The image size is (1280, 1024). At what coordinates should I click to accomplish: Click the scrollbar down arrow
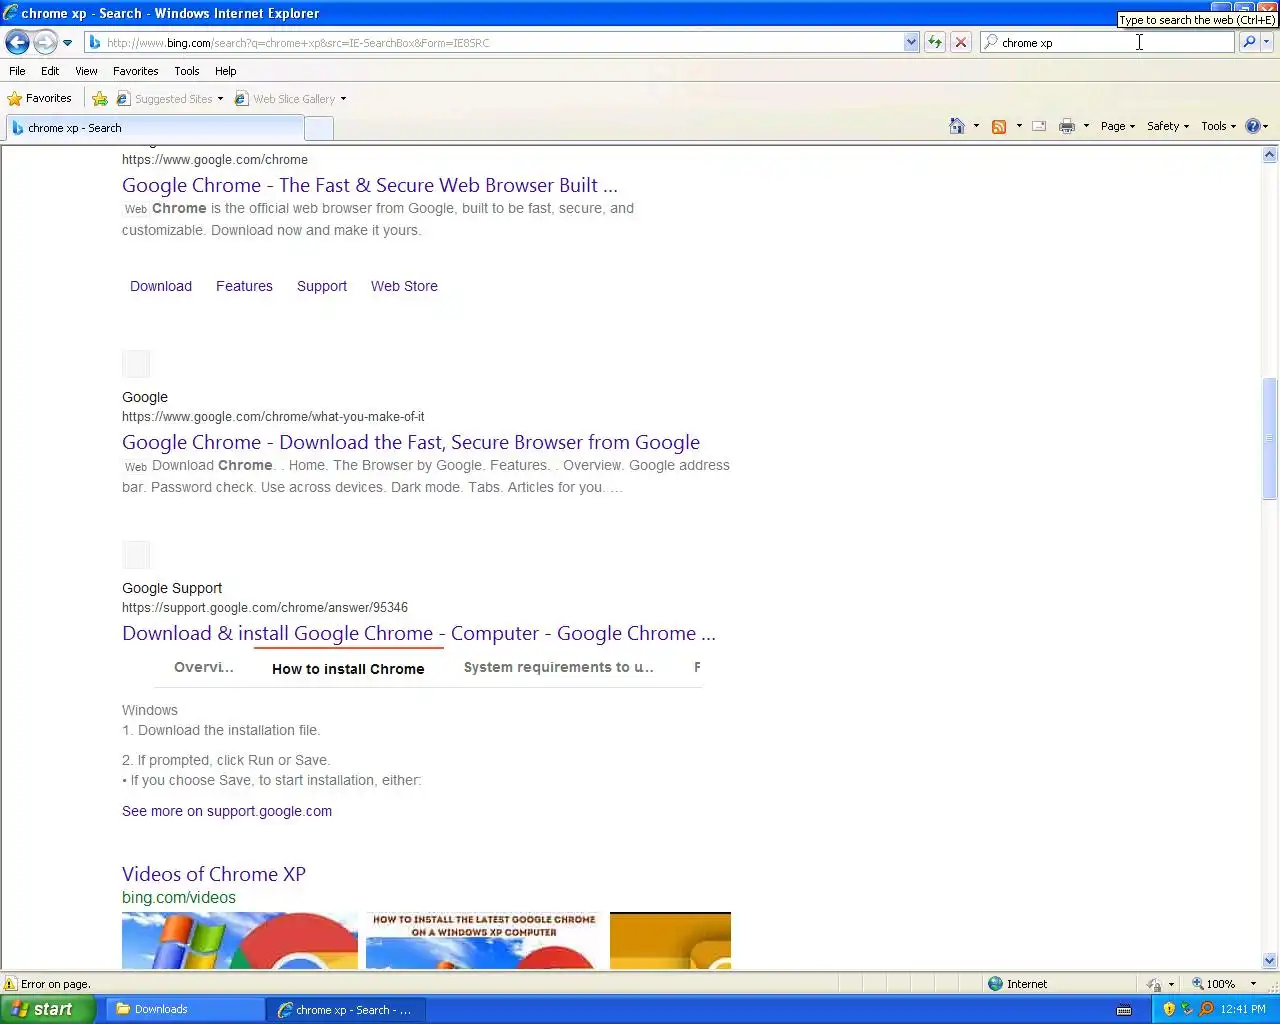coord(1270,960)
